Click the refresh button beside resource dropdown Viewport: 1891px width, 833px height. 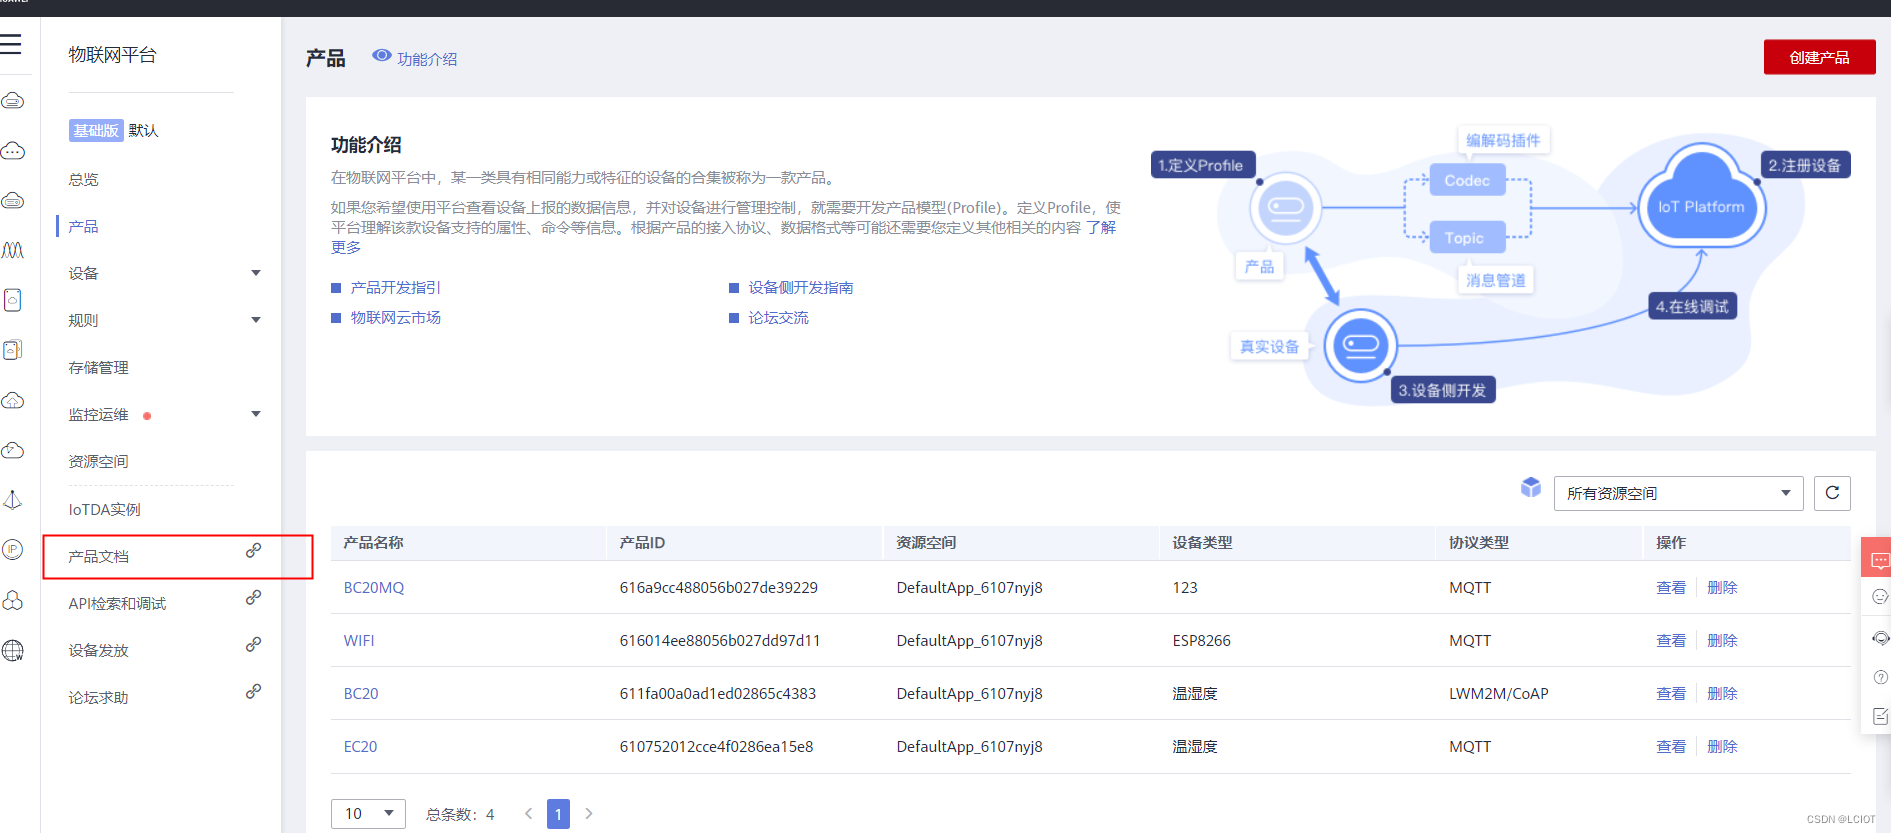click(1832, 493)
